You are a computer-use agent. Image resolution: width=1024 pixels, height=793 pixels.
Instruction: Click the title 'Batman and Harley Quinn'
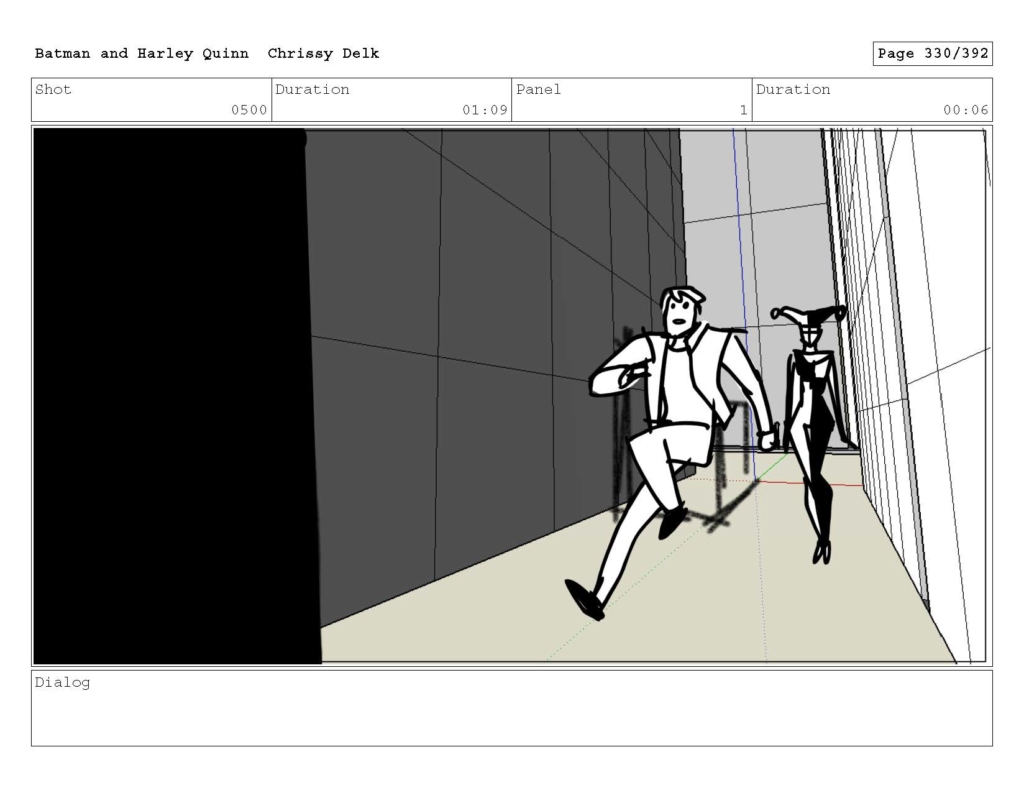pyautogui.click(x=142, y=54)
